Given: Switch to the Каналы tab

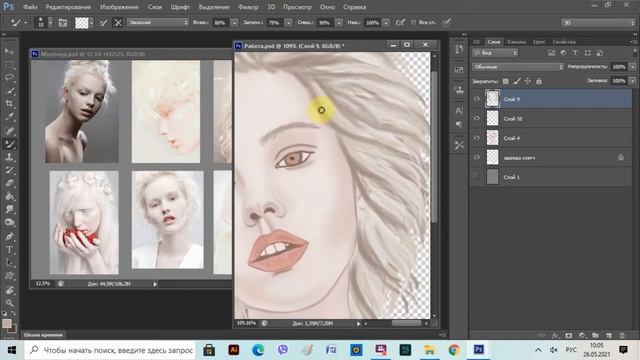Looking at the screenshot, I should [516, 42].
